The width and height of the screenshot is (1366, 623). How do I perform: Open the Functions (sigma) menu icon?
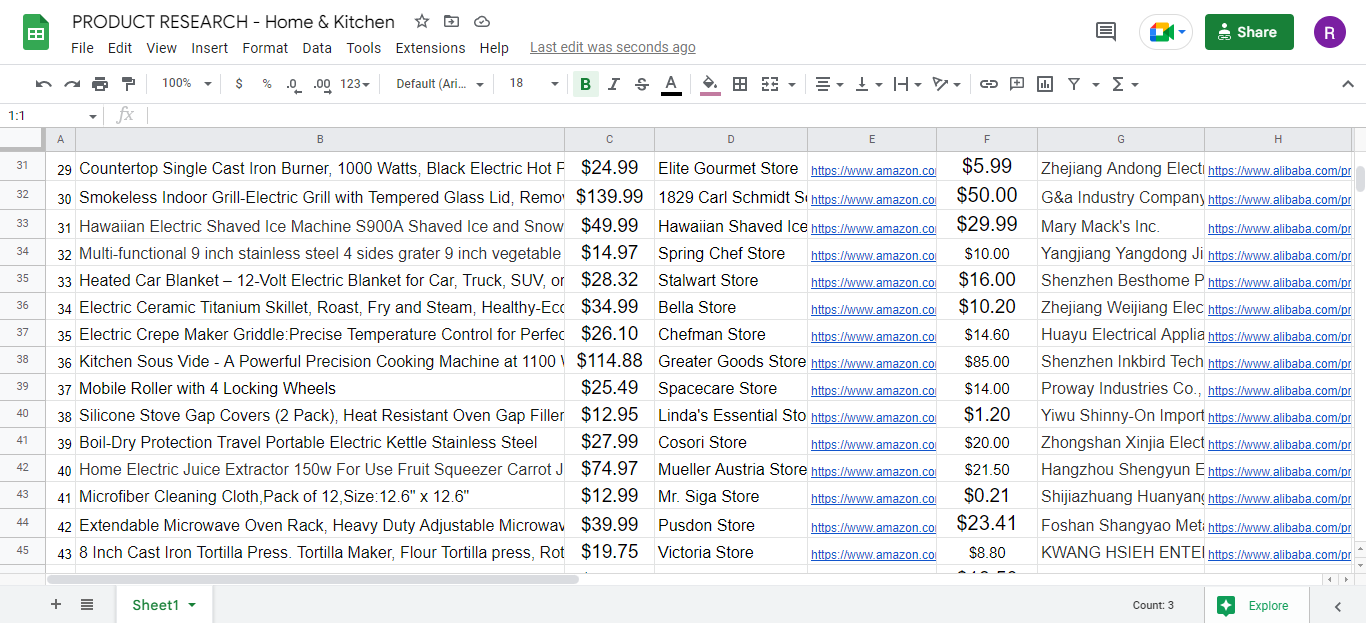1120,84
